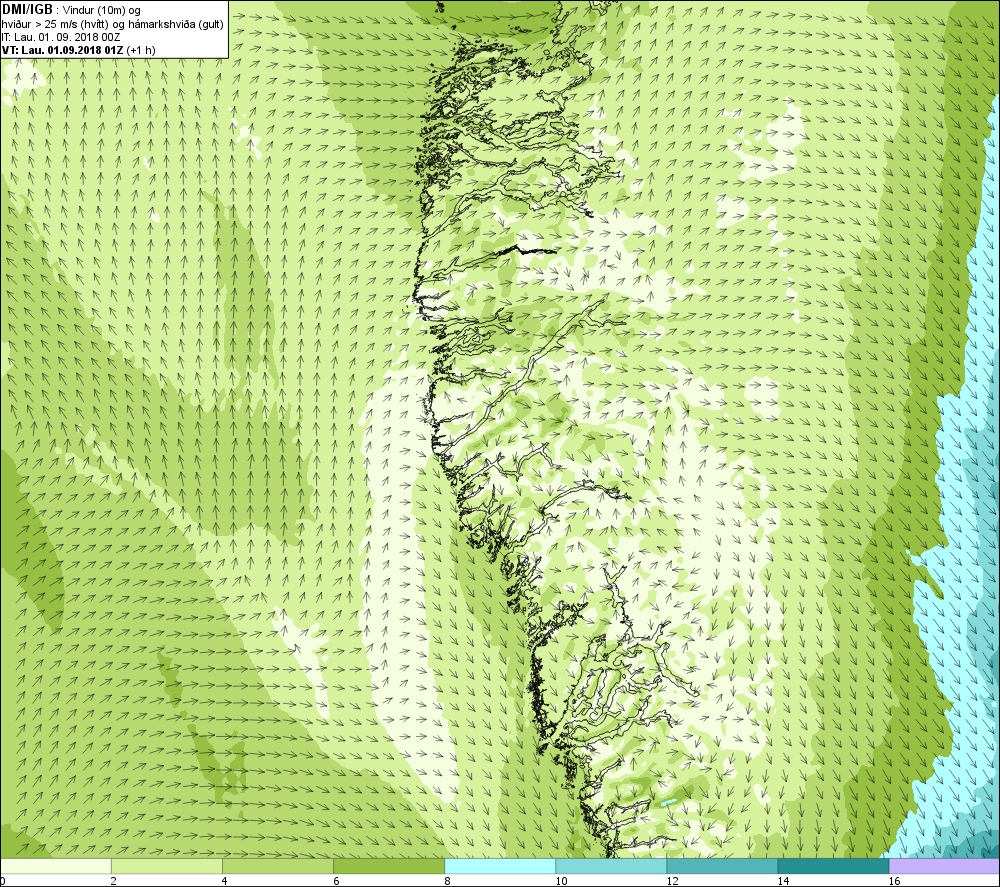Click the "(+1 h)" forecast offset text
This screenshot has height=887, width=1000.
tap(141, 50)
